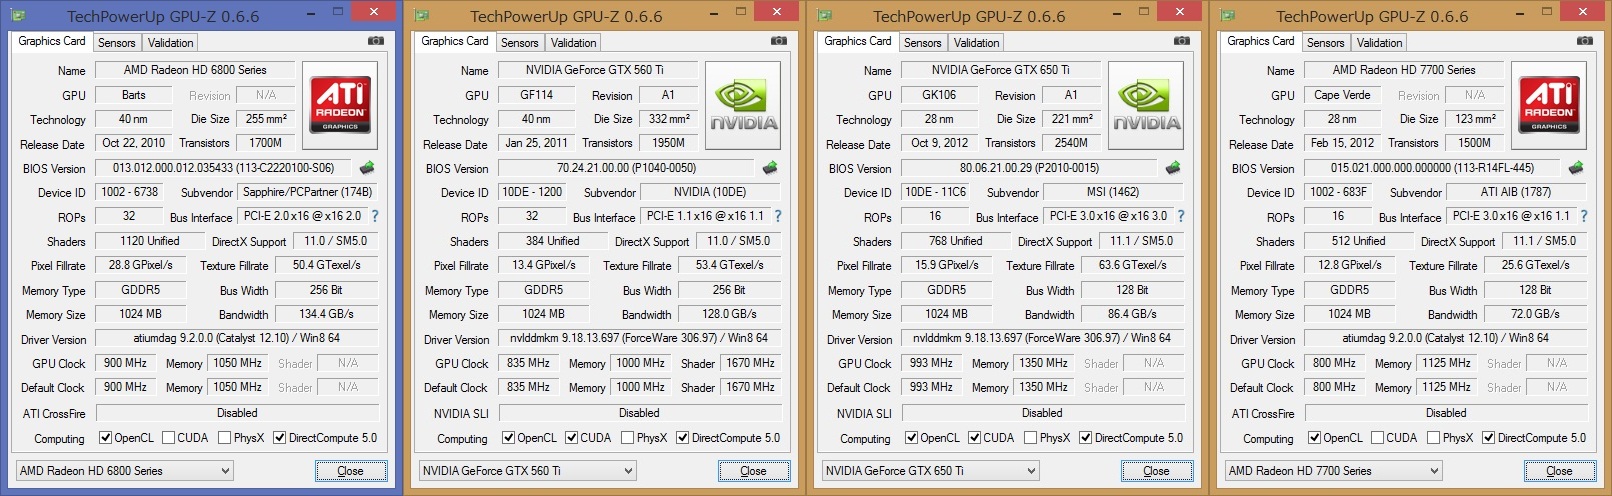
Task: Click GPU-Z title bar icon of HD 6800 window
Action: pyautogui.click(x=18, y=16)
